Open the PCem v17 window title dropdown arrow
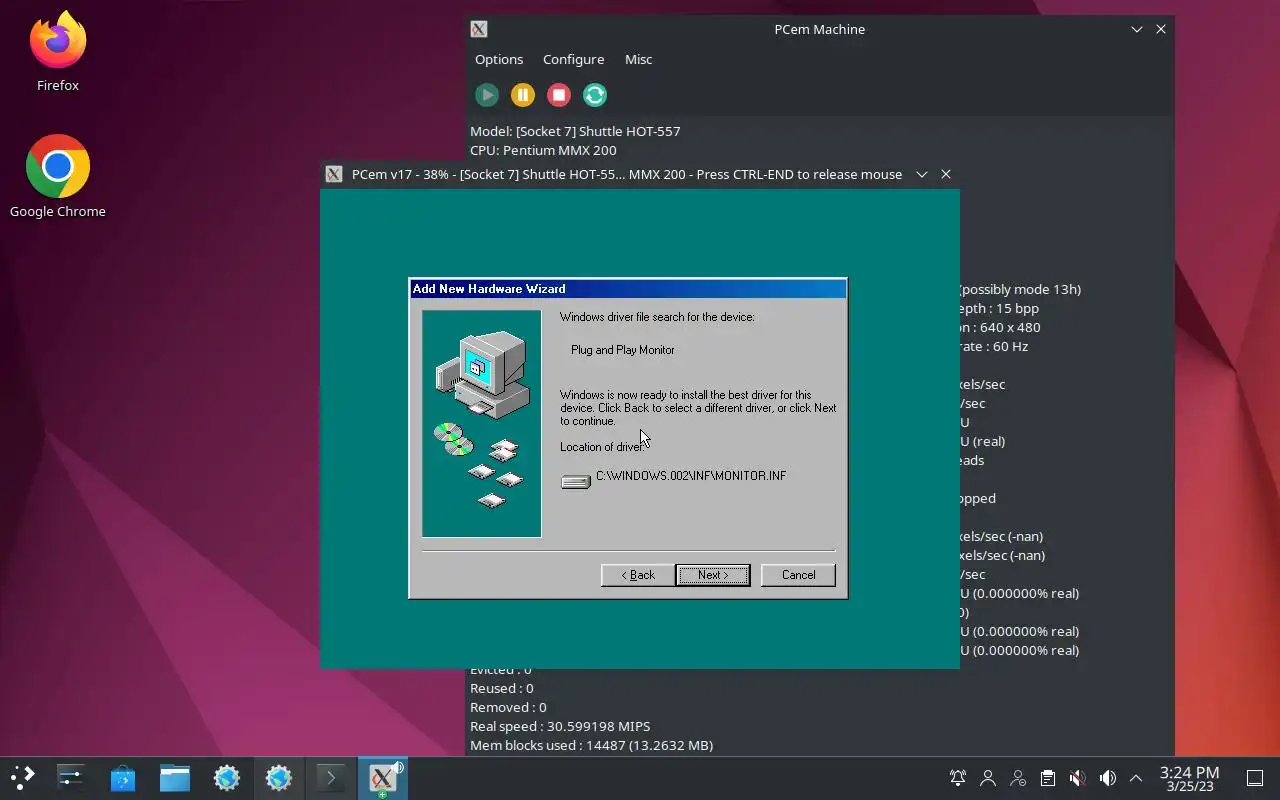 pyautogui.click(x=922, y=174)
